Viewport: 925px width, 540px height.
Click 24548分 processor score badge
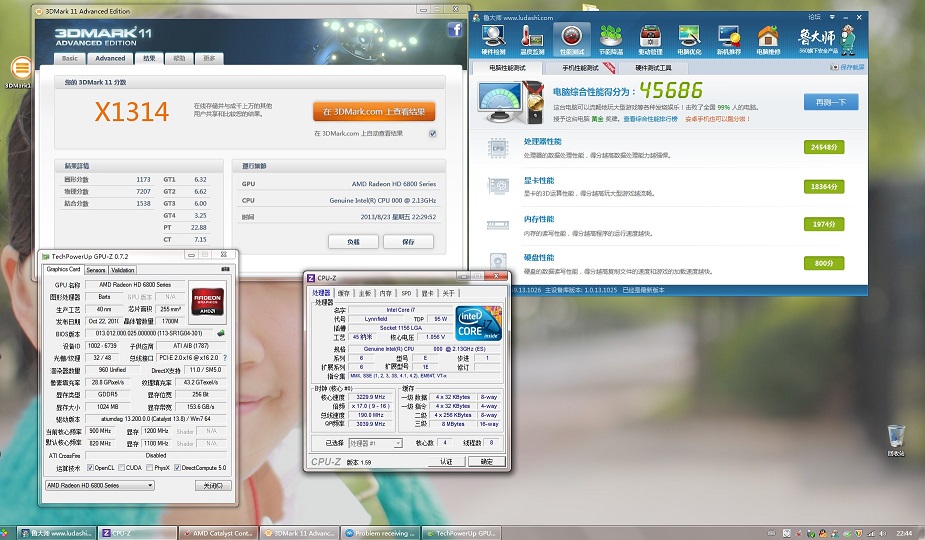(824, 147)
